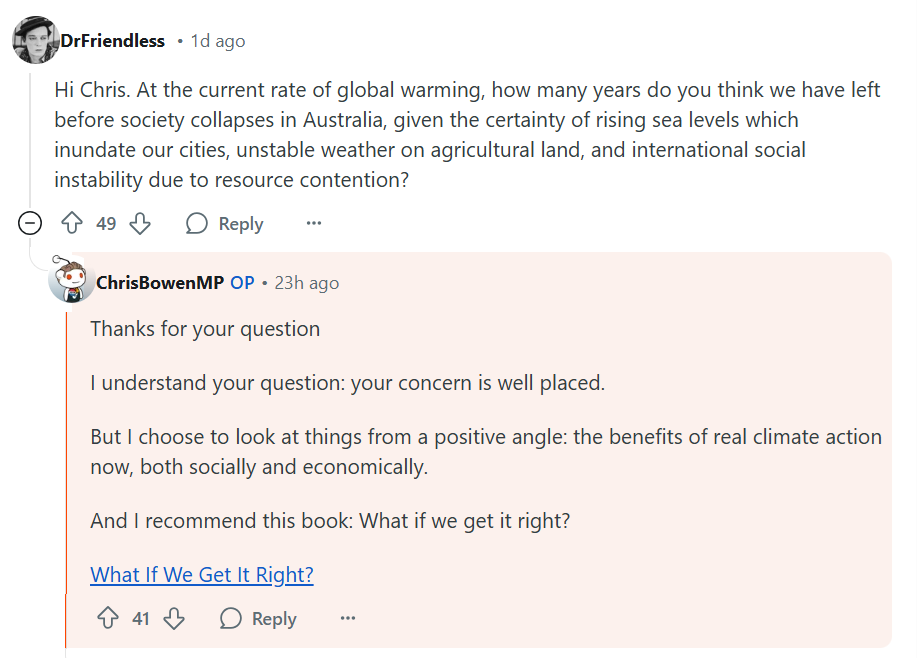917x658 pixels.
Task: Reply to DrFriendless's comment
Action: point(225,223)
